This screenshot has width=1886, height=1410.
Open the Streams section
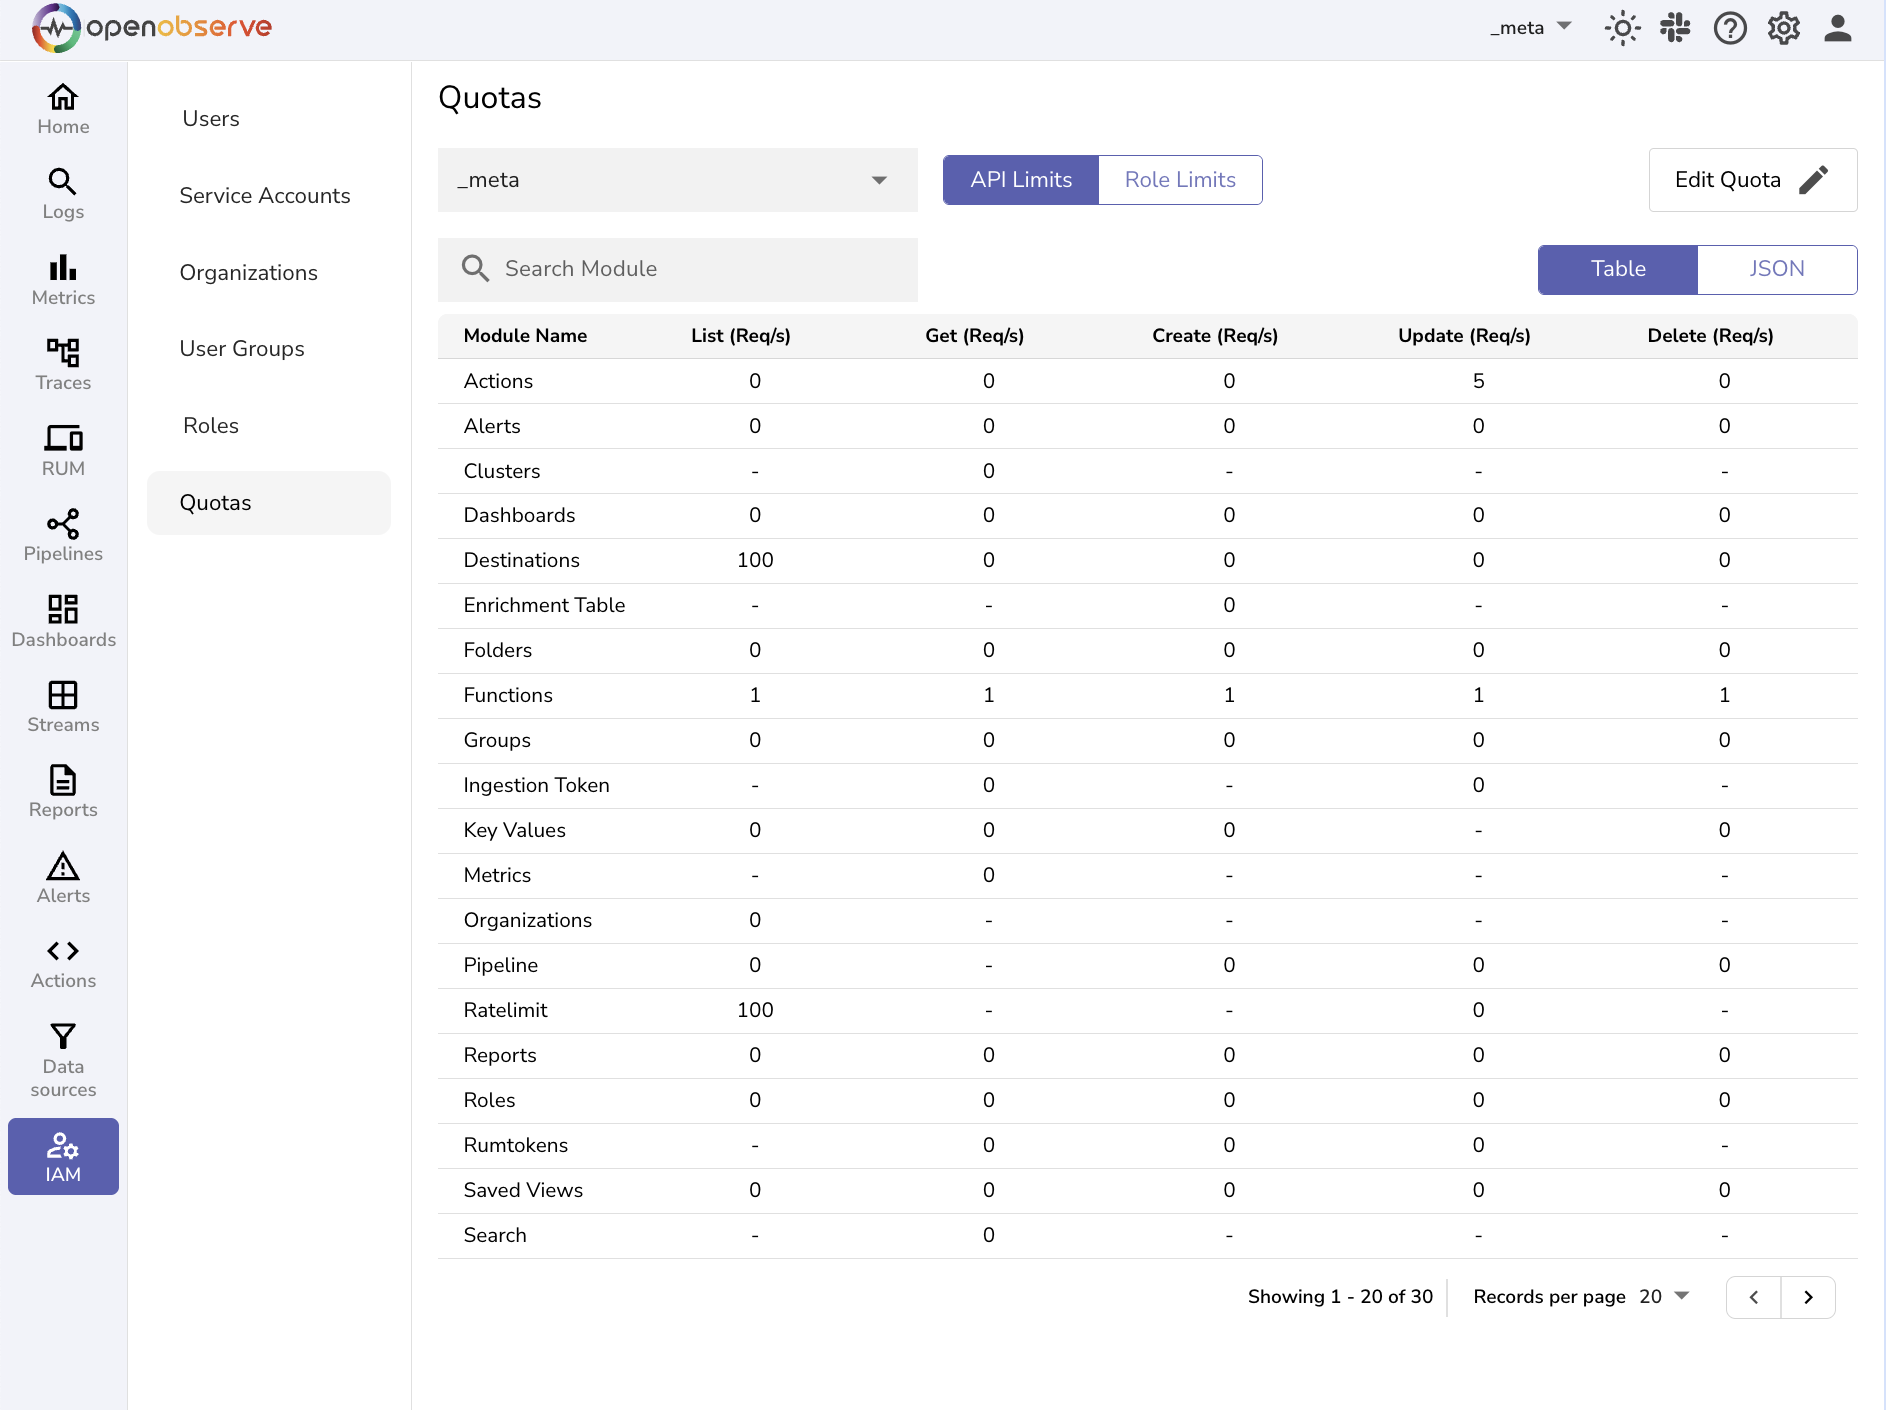63,707
